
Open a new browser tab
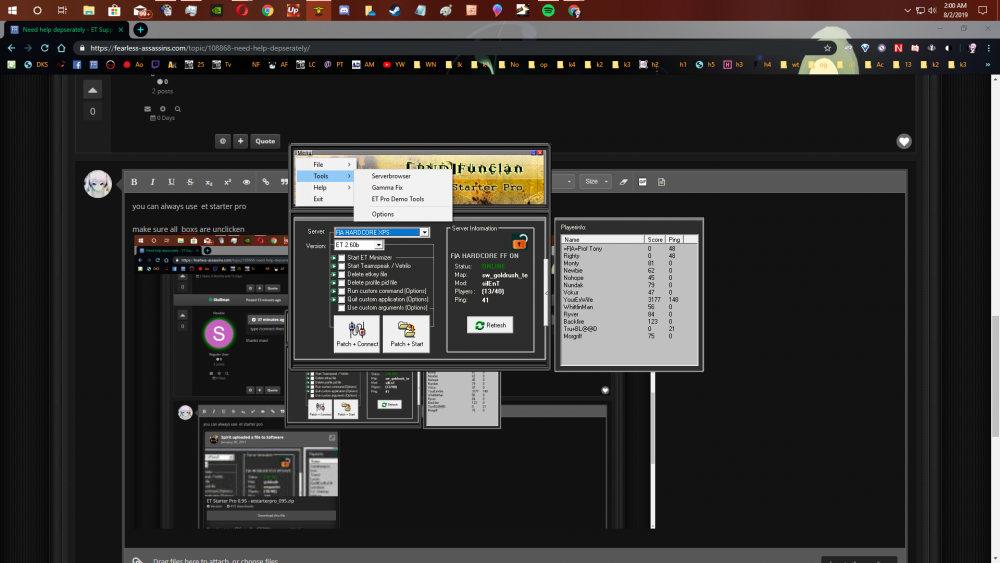[x=140, y=29]
